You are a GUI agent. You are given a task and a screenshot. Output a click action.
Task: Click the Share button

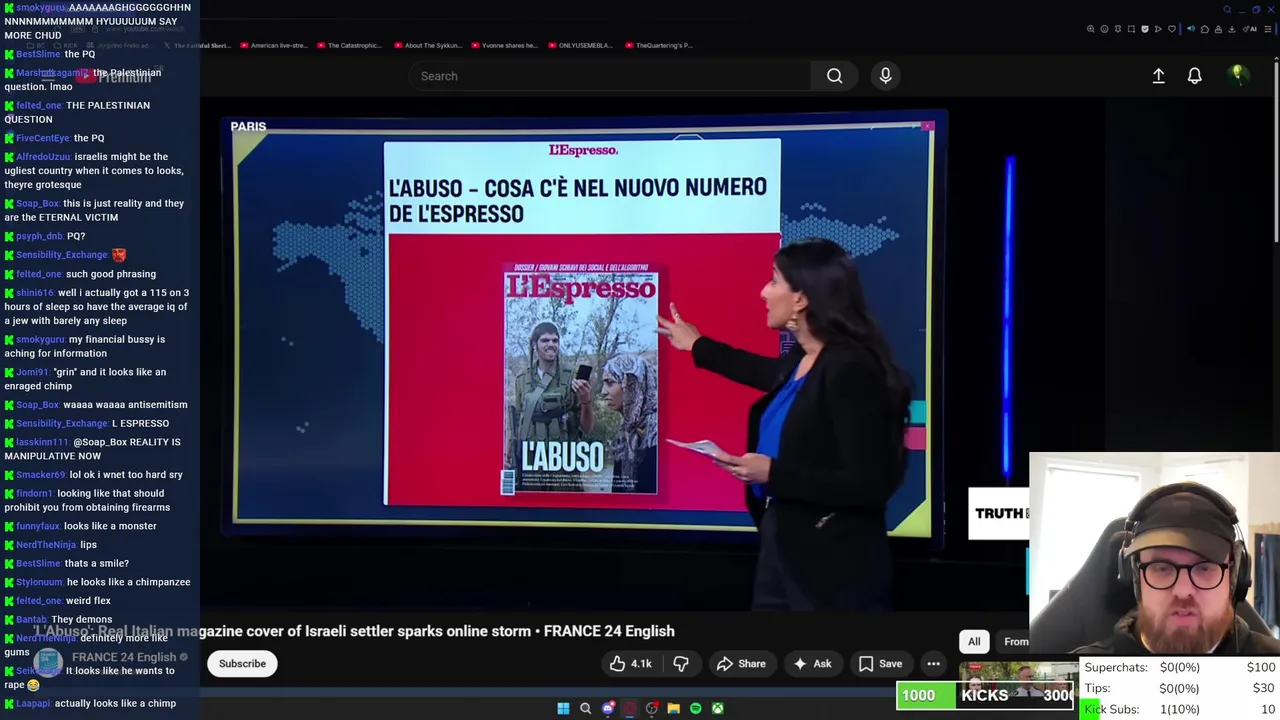click(740, 663)
